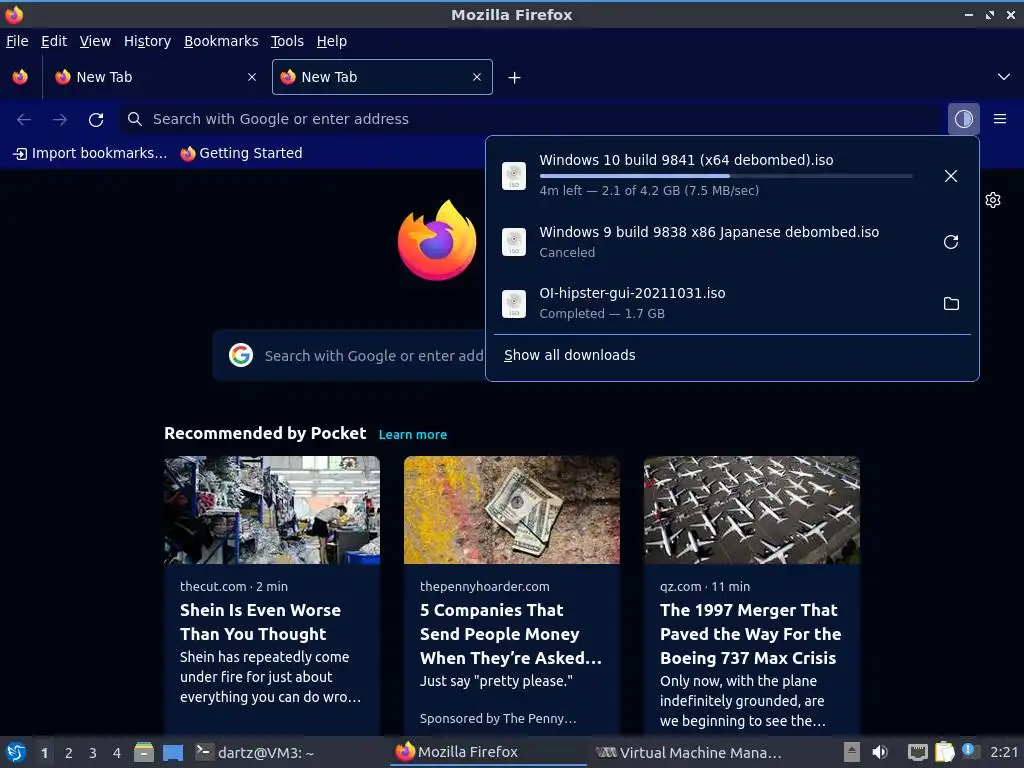
Task: Click the dollar bills article thumbnail
Action: [511, 509]
